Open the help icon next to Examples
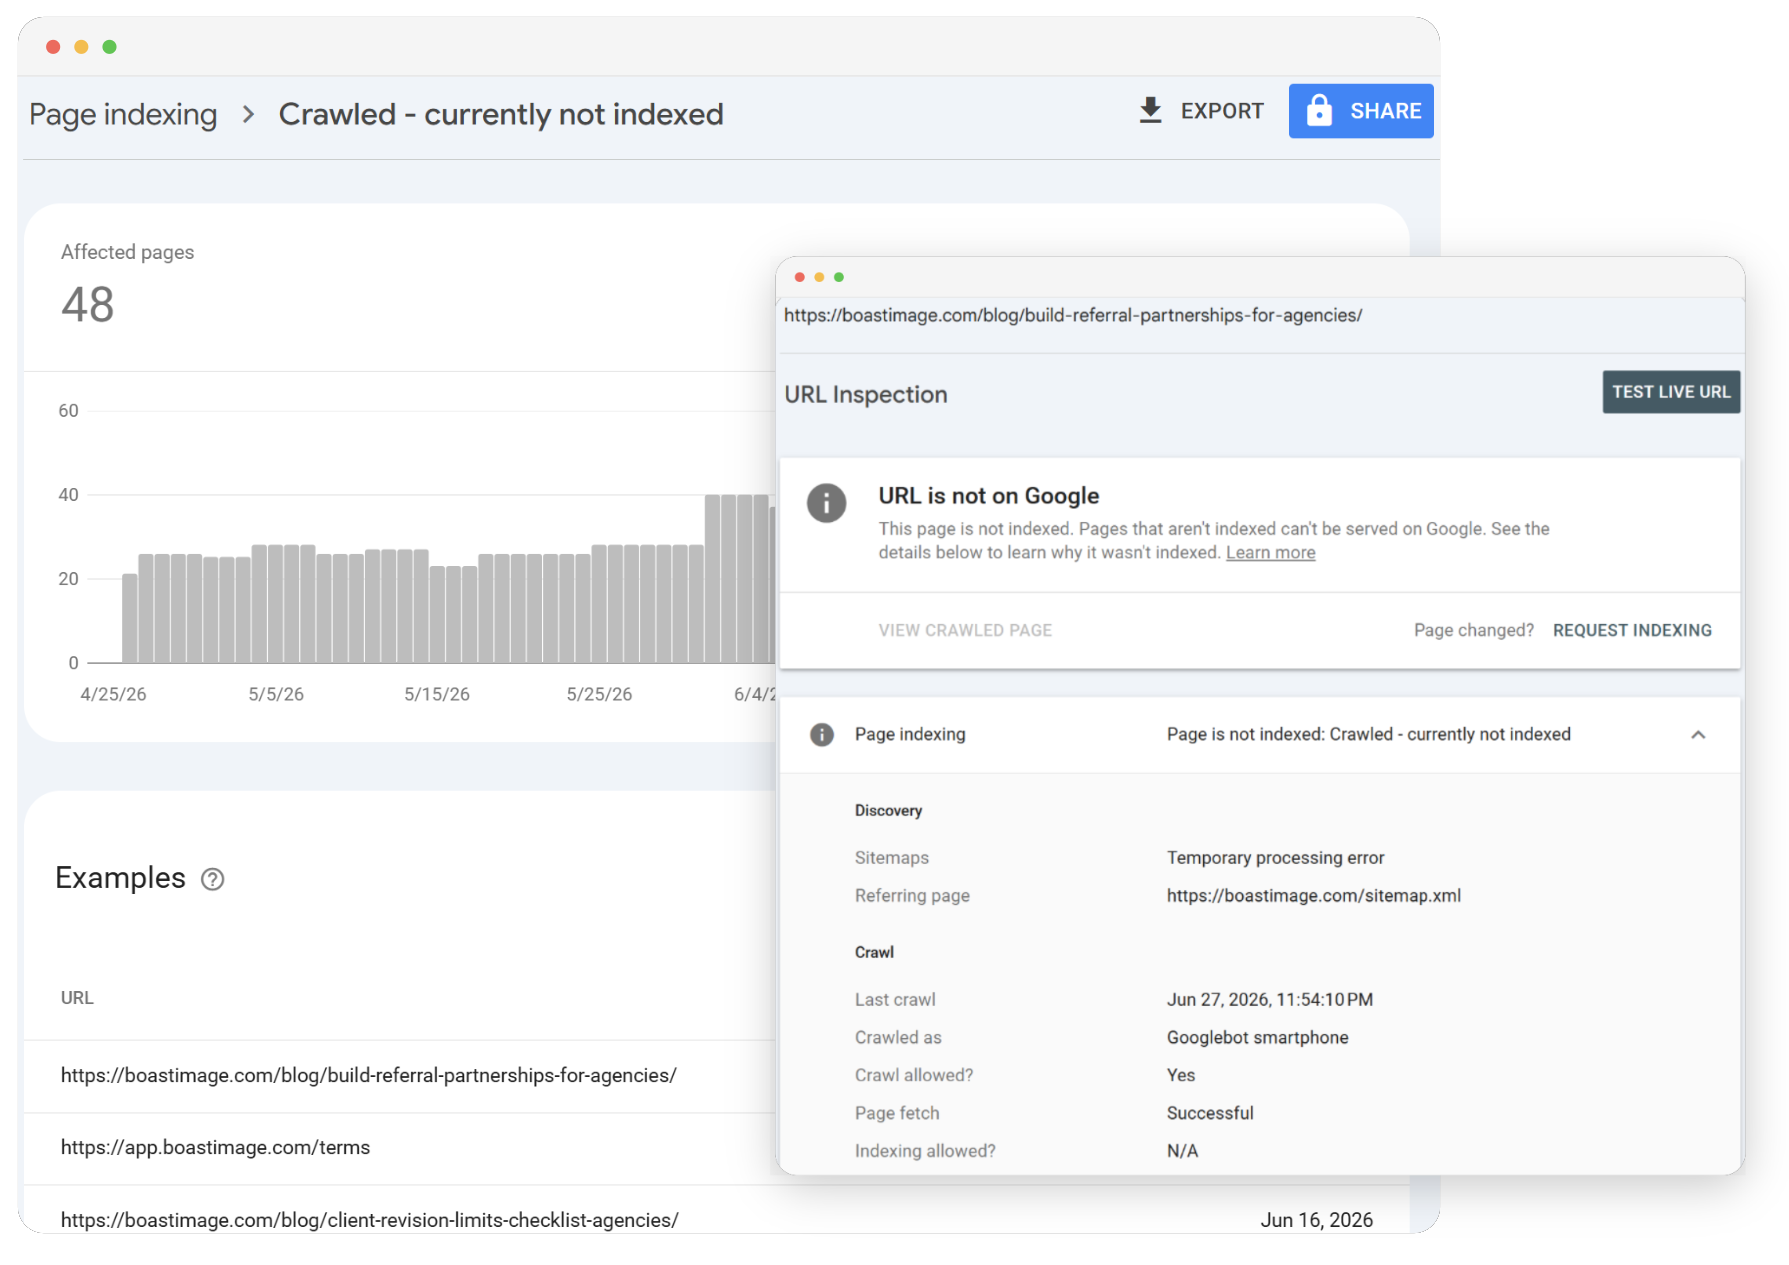The height and width of the screenshot is (1265, 1789). (213, 879)
